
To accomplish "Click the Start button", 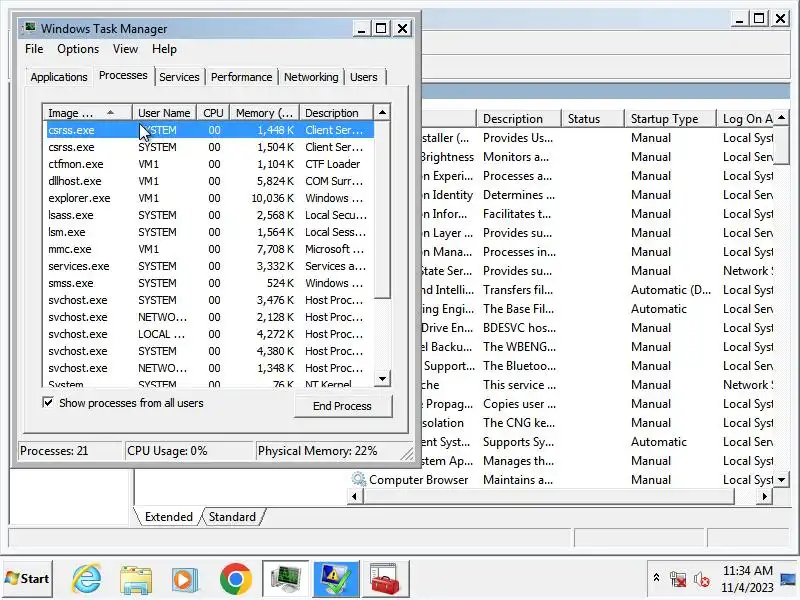I will click(27, 579).
